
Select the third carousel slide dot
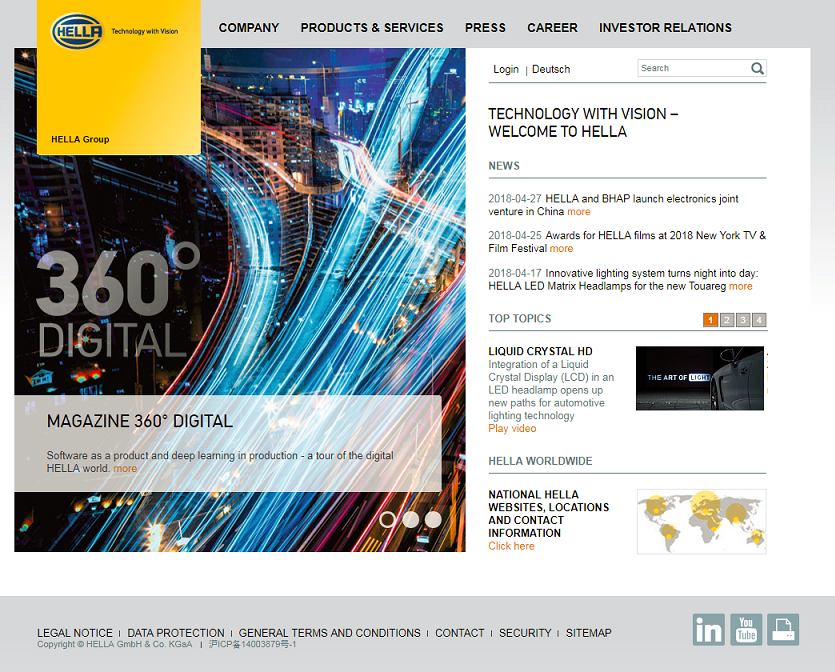(433, 519)
